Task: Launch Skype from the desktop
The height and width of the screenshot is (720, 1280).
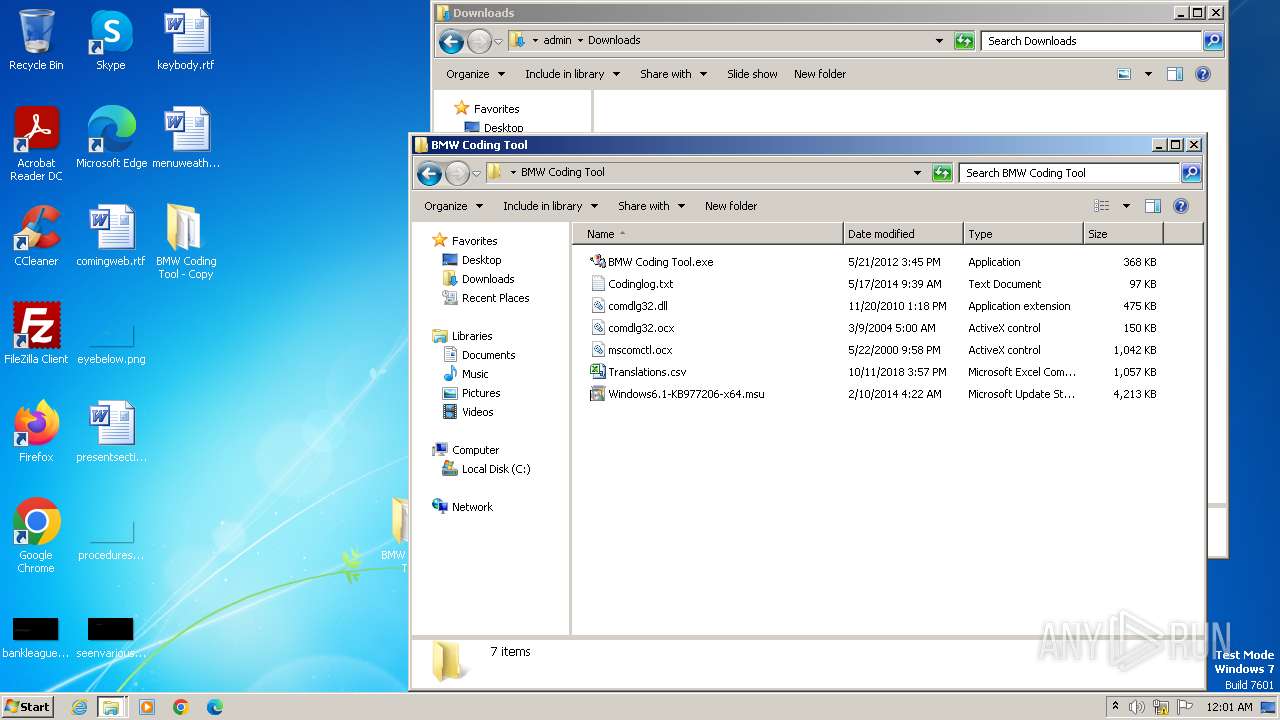Action: coord(111,40)
